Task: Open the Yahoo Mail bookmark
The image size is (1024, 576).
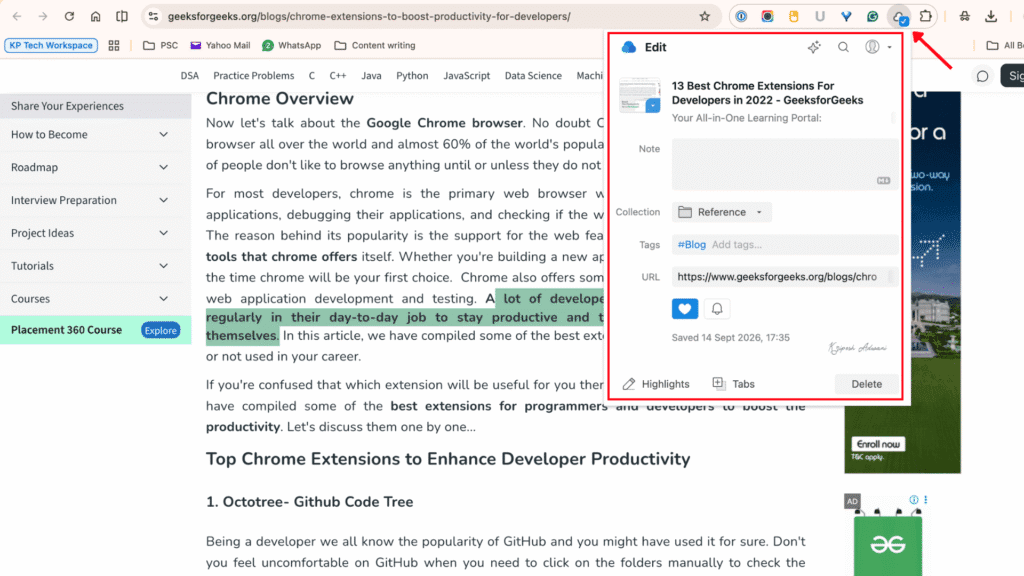Action: [220, 45]
